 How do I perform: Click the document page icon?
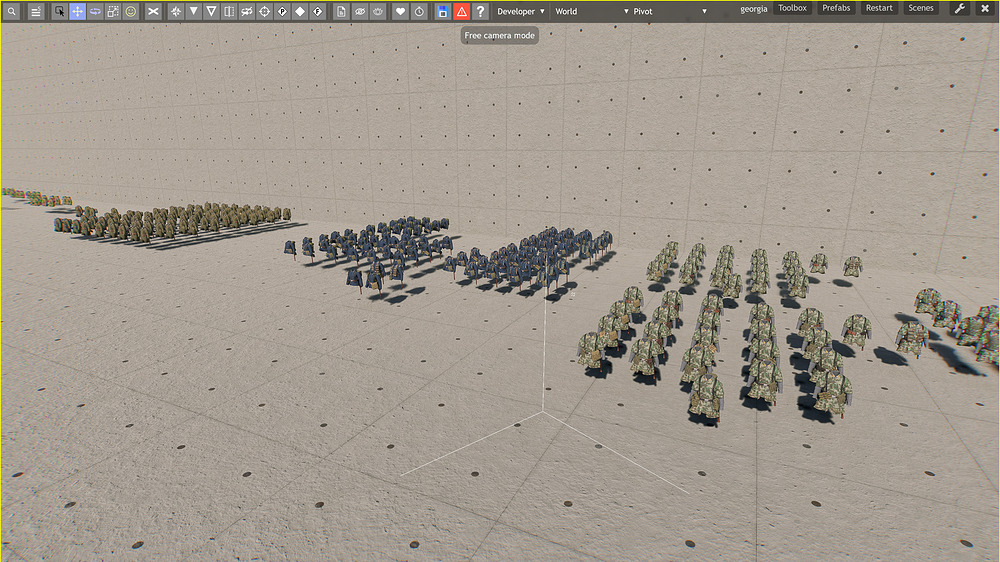click(342, 11)
